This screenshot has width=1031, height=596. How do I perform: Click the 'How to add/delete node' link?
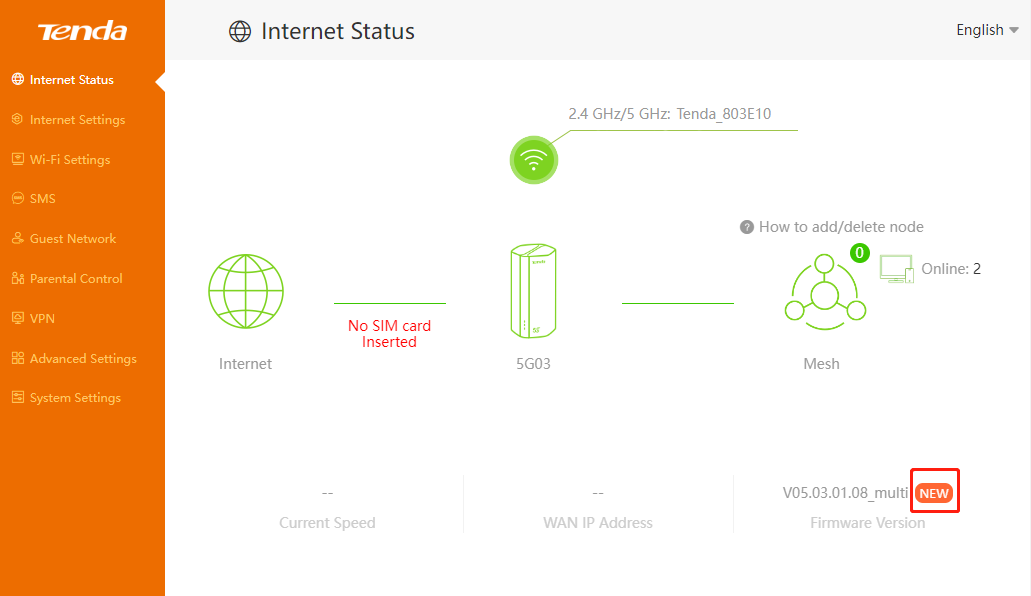coord(841,227)
